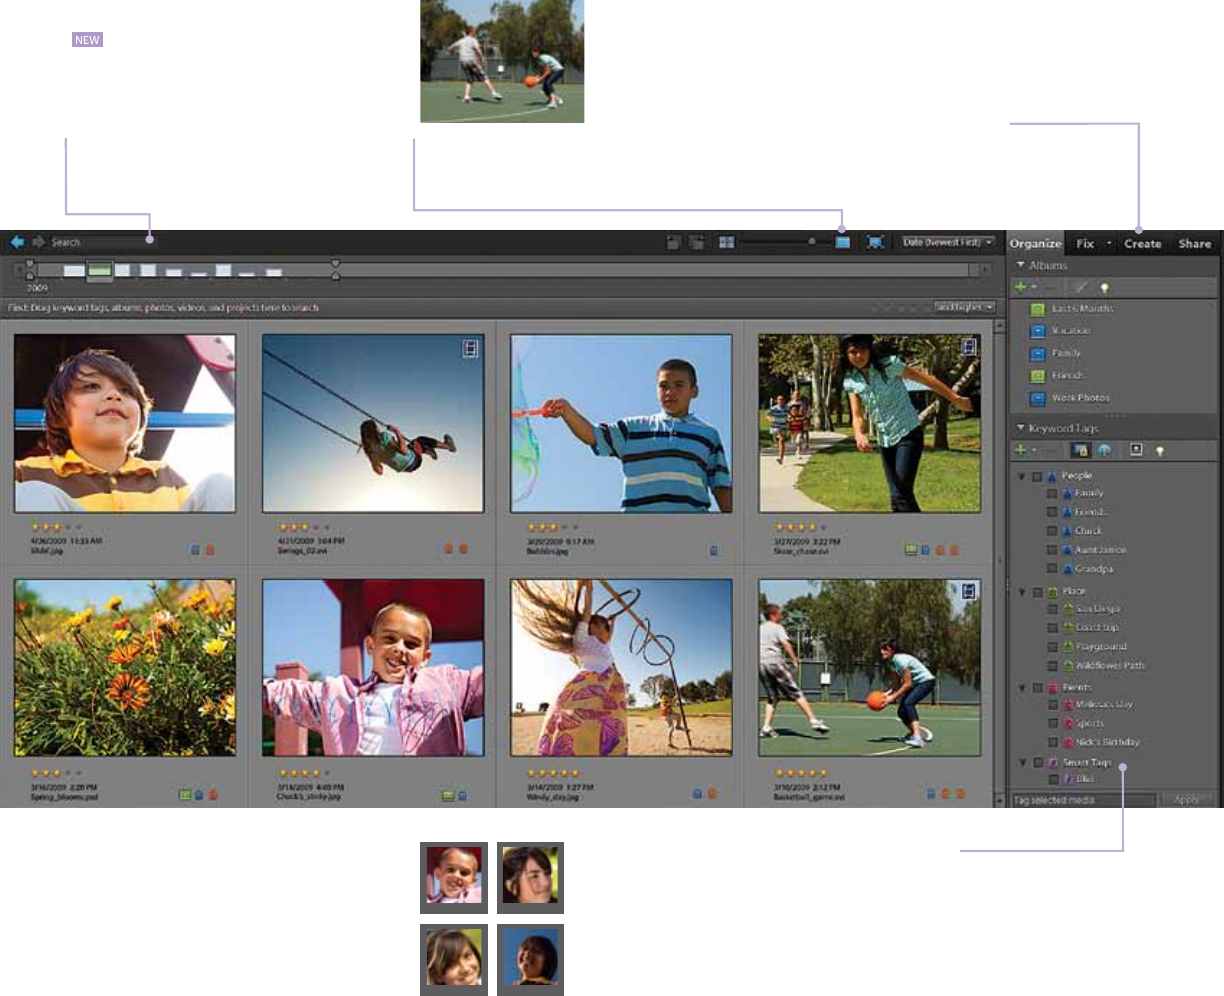
Task: Switch to the Create tab
Action: coord(1142,244)
